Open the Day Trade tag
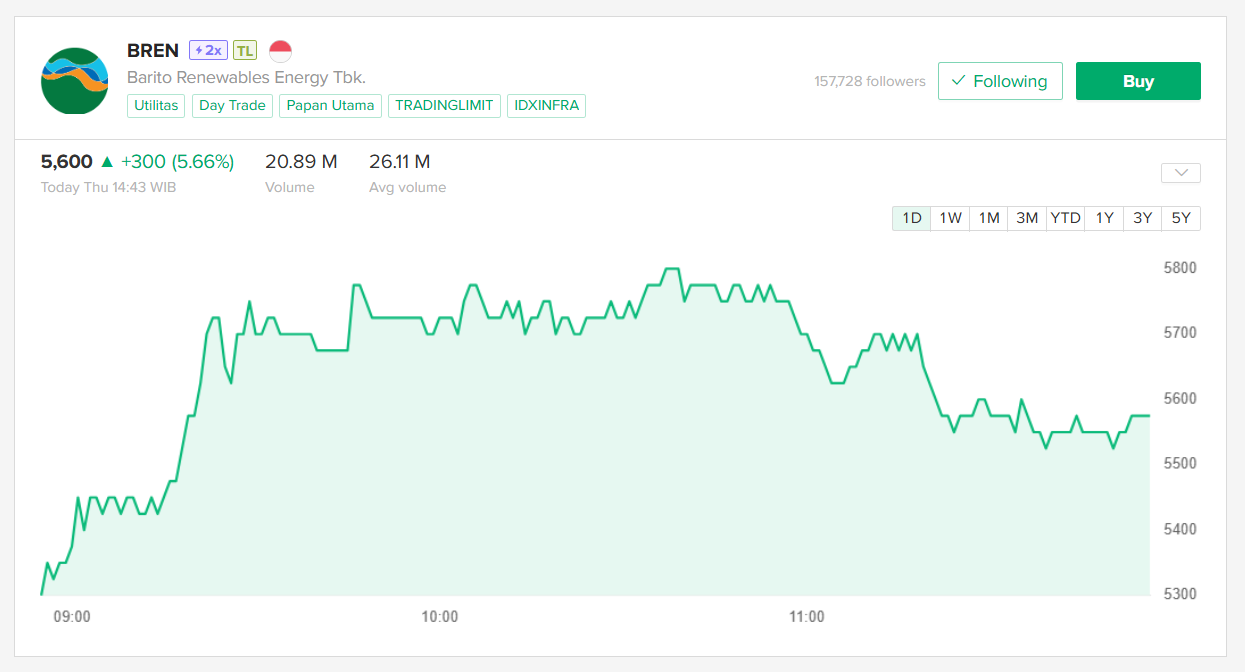This screenshot has width=1245, height=672. 232,105
